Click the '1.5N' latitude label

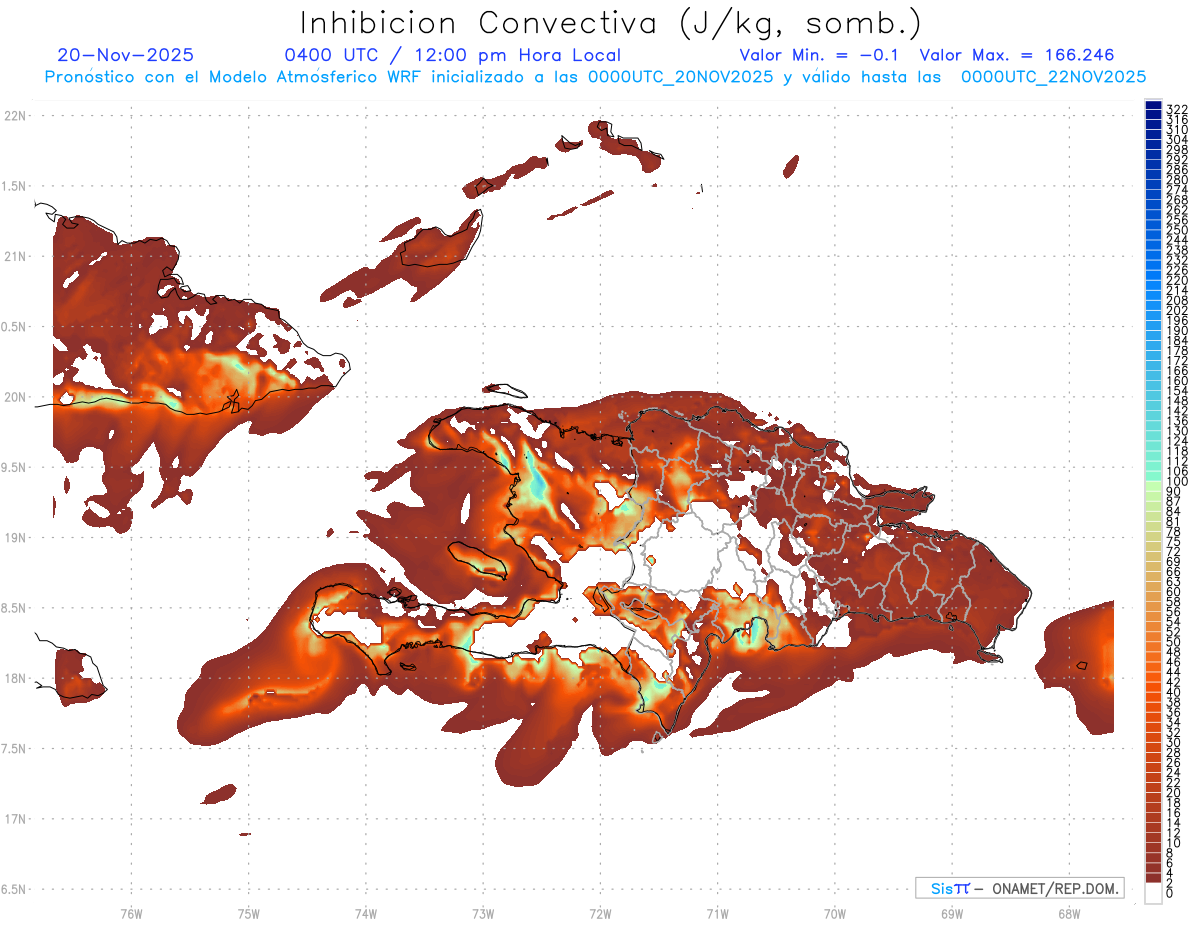tap(14, 186)
